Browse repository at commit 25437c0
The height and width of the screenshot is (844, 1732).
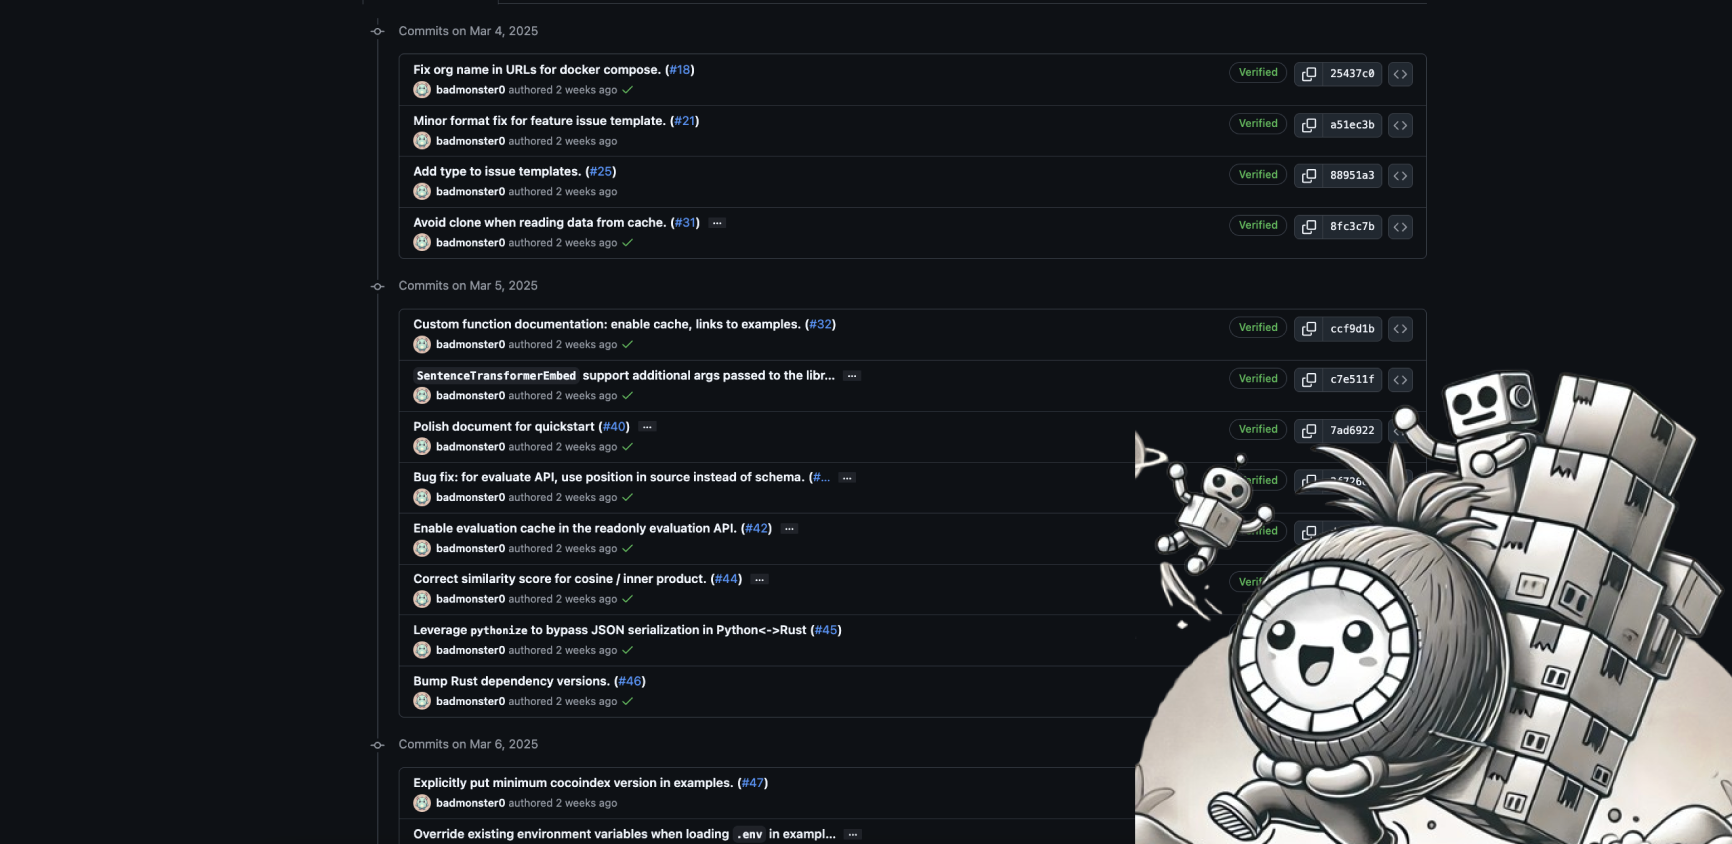1400,74
